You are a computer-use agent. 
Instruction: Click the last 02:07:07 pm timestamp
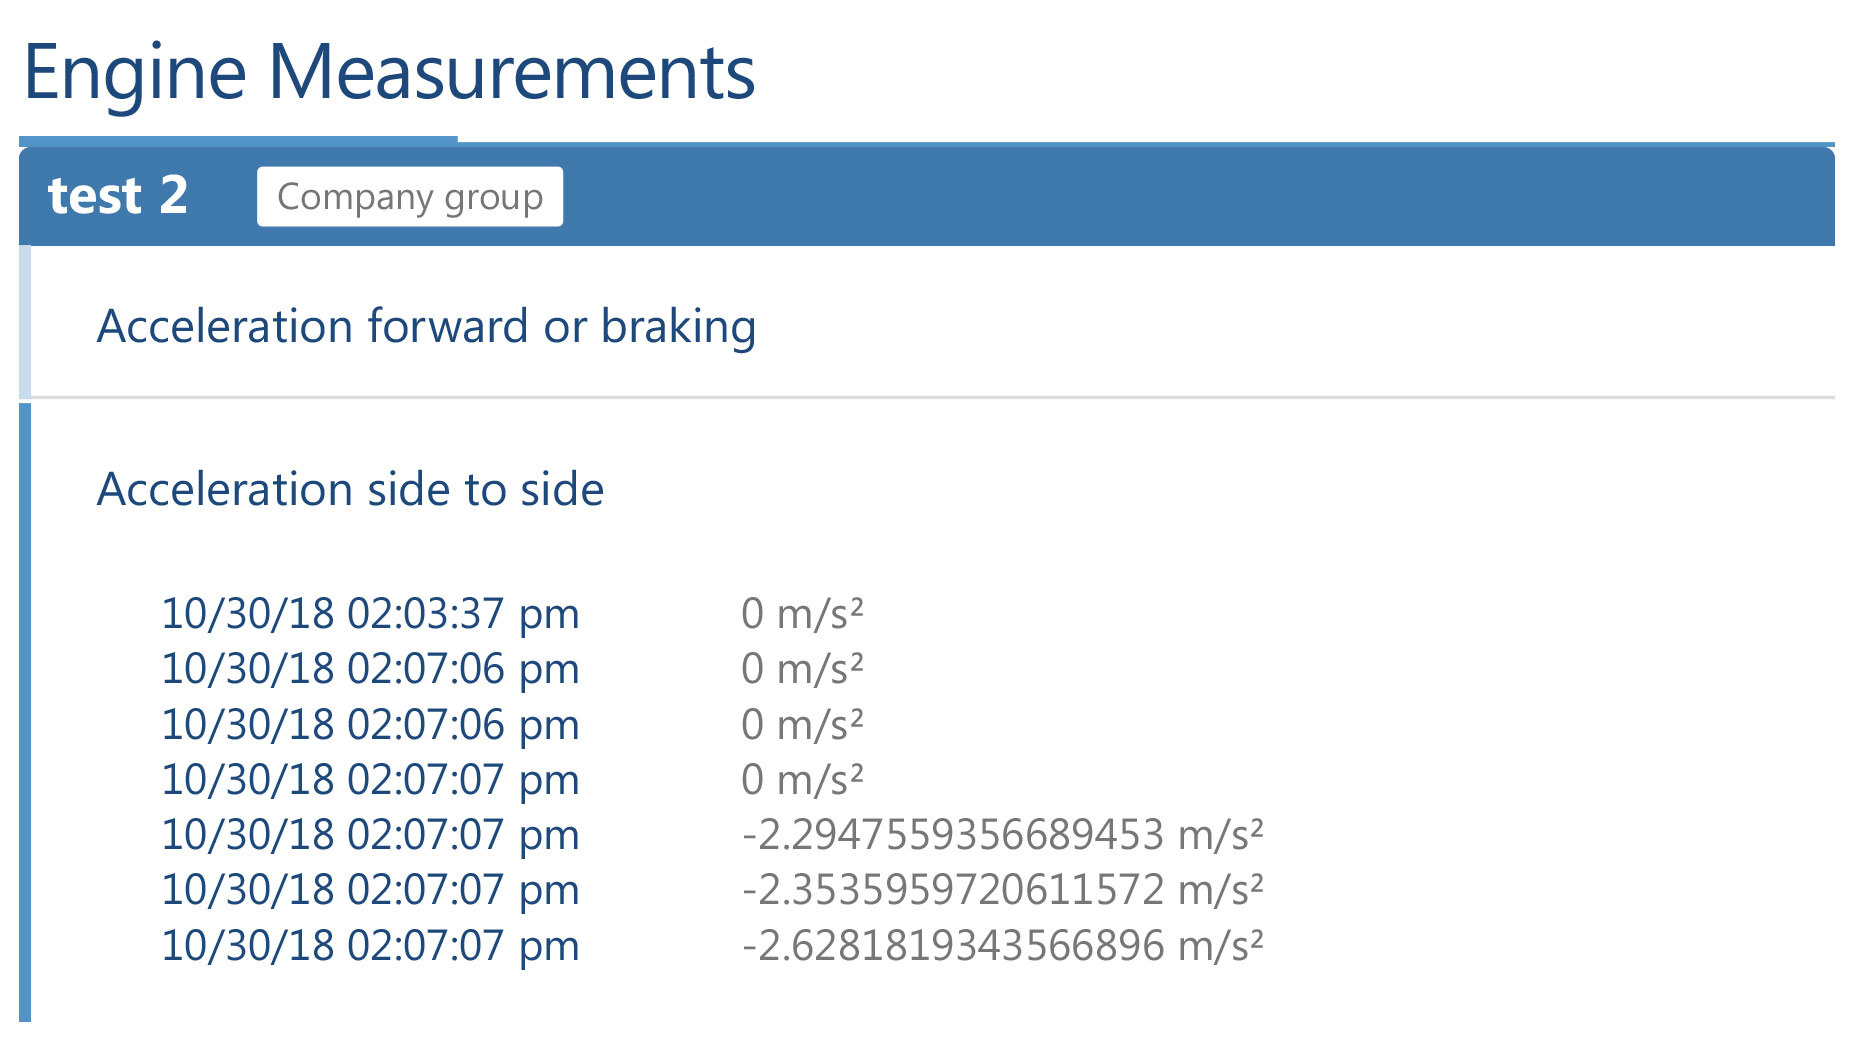370,943
